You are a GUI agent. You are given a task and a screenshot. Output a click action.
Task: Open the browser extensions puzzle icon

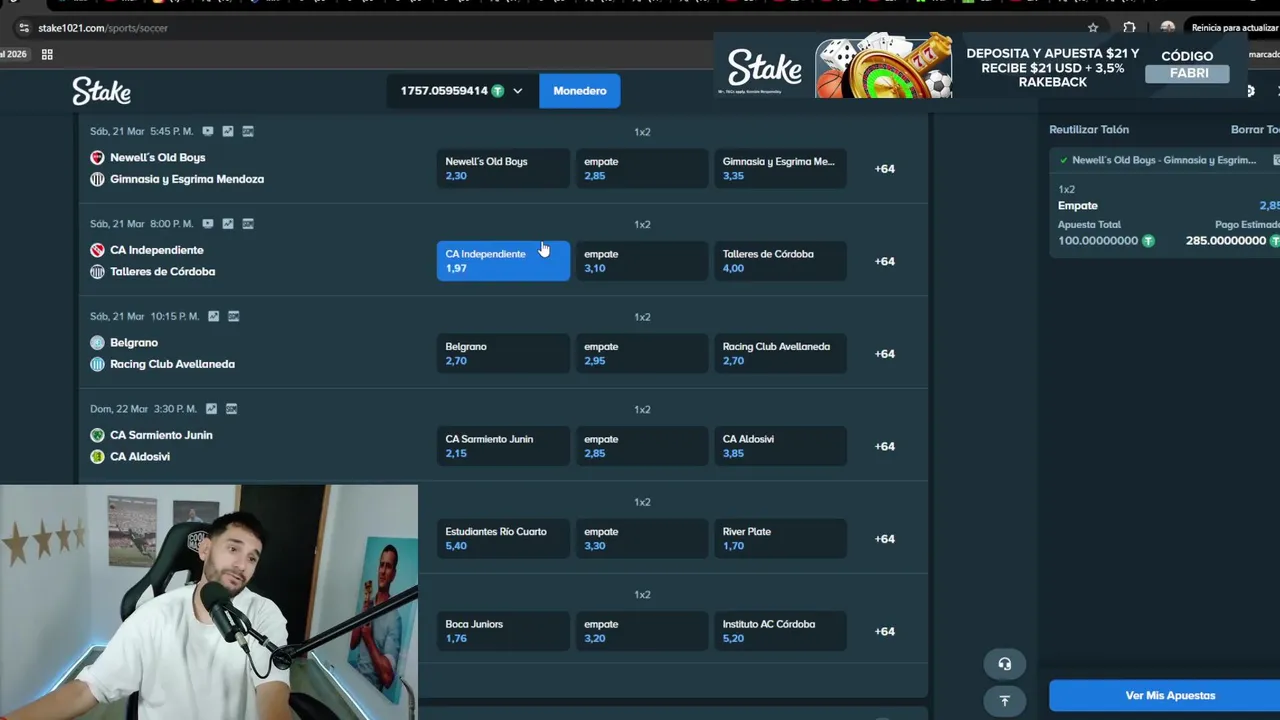(x=1129, y=28)
